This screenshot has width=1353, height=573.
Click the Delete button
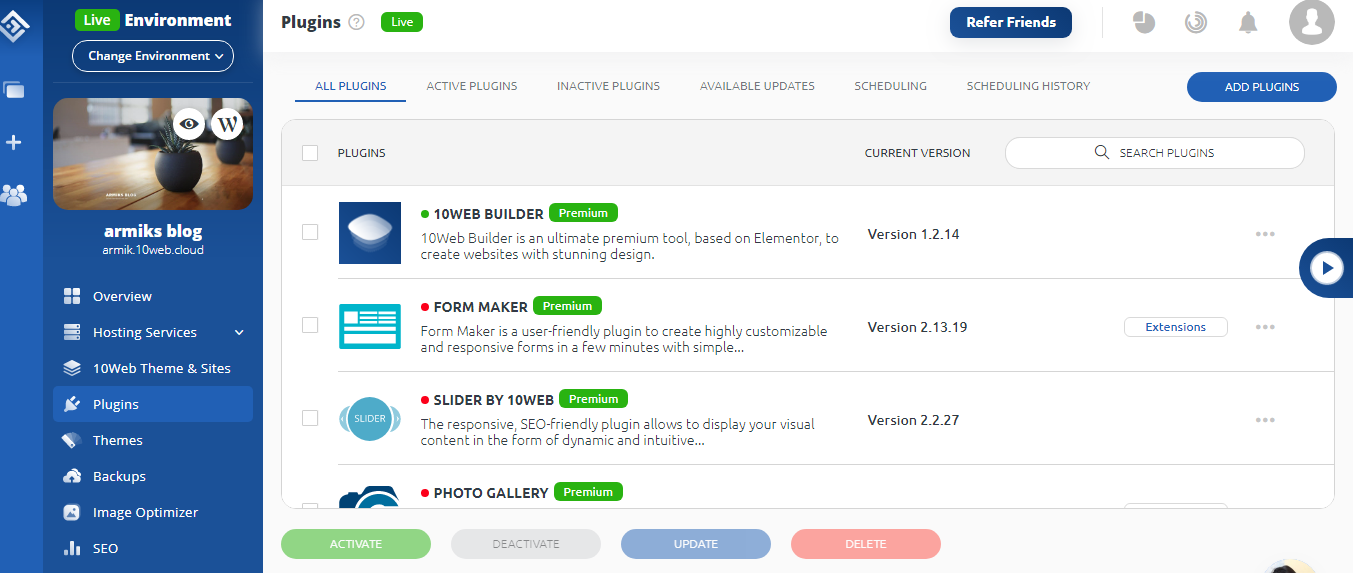point(866,544)
